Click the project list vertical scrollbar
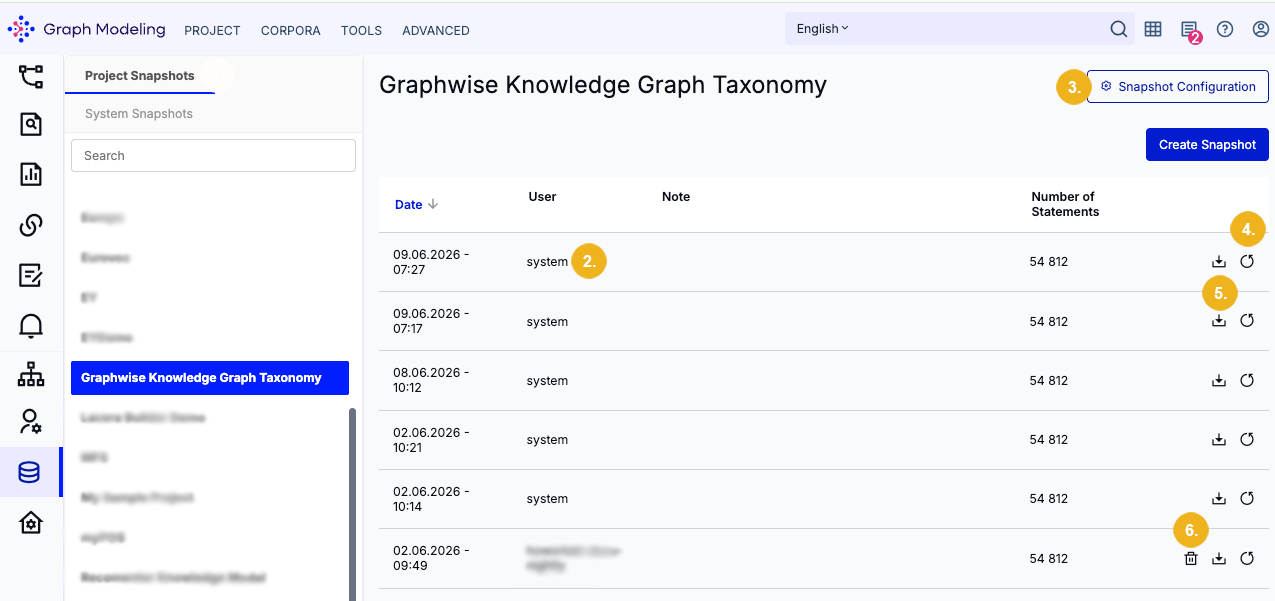 (352, 503)
